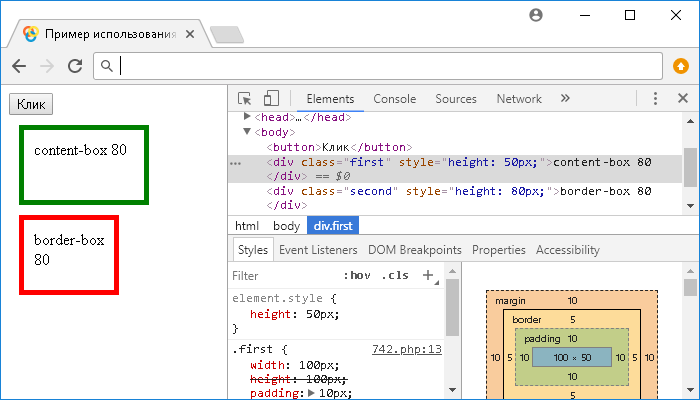
Task: Switch to the Network tab
Action: (x=519, y=99)
